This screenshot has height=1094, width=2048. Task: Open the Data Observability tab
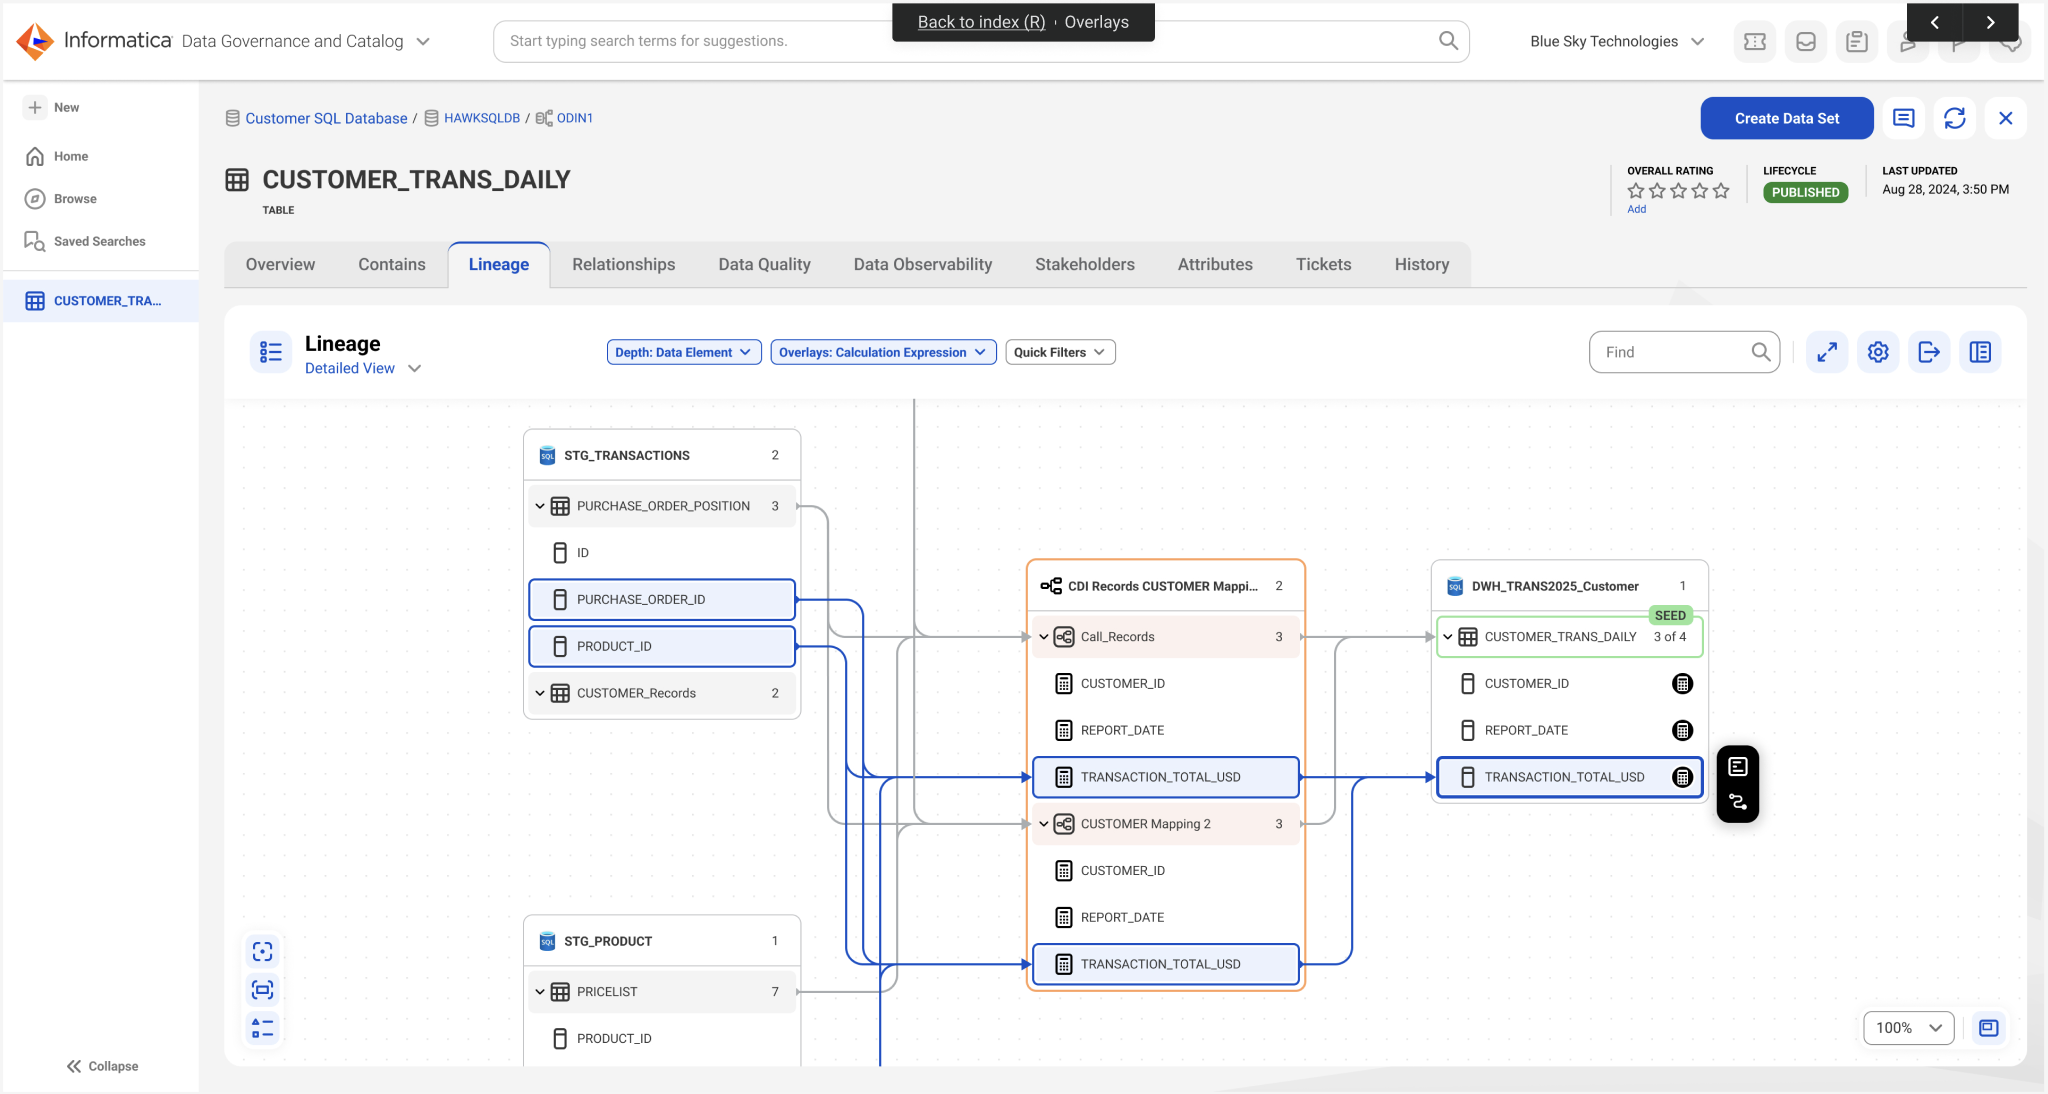[923, 264]
